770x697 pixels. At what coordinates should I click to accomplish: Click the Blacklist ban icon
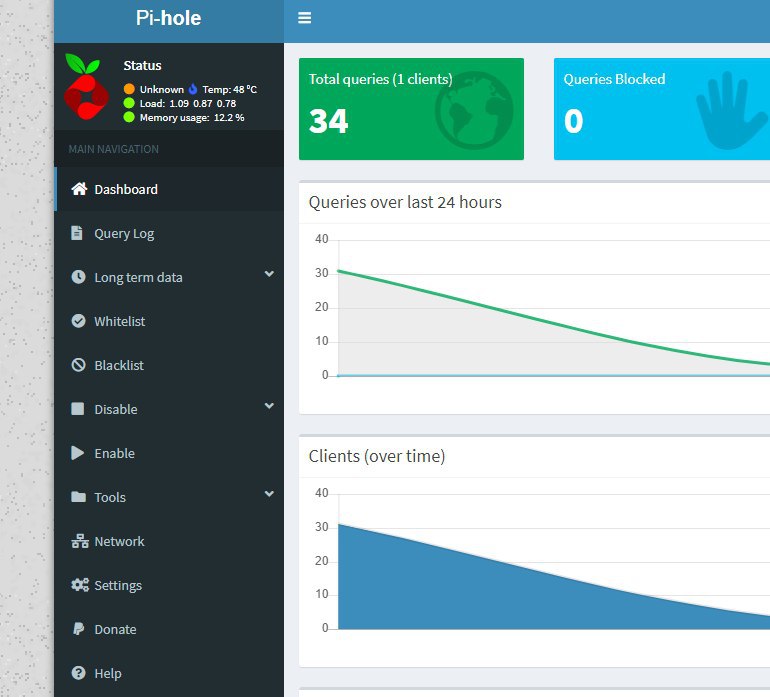(78, 365)
